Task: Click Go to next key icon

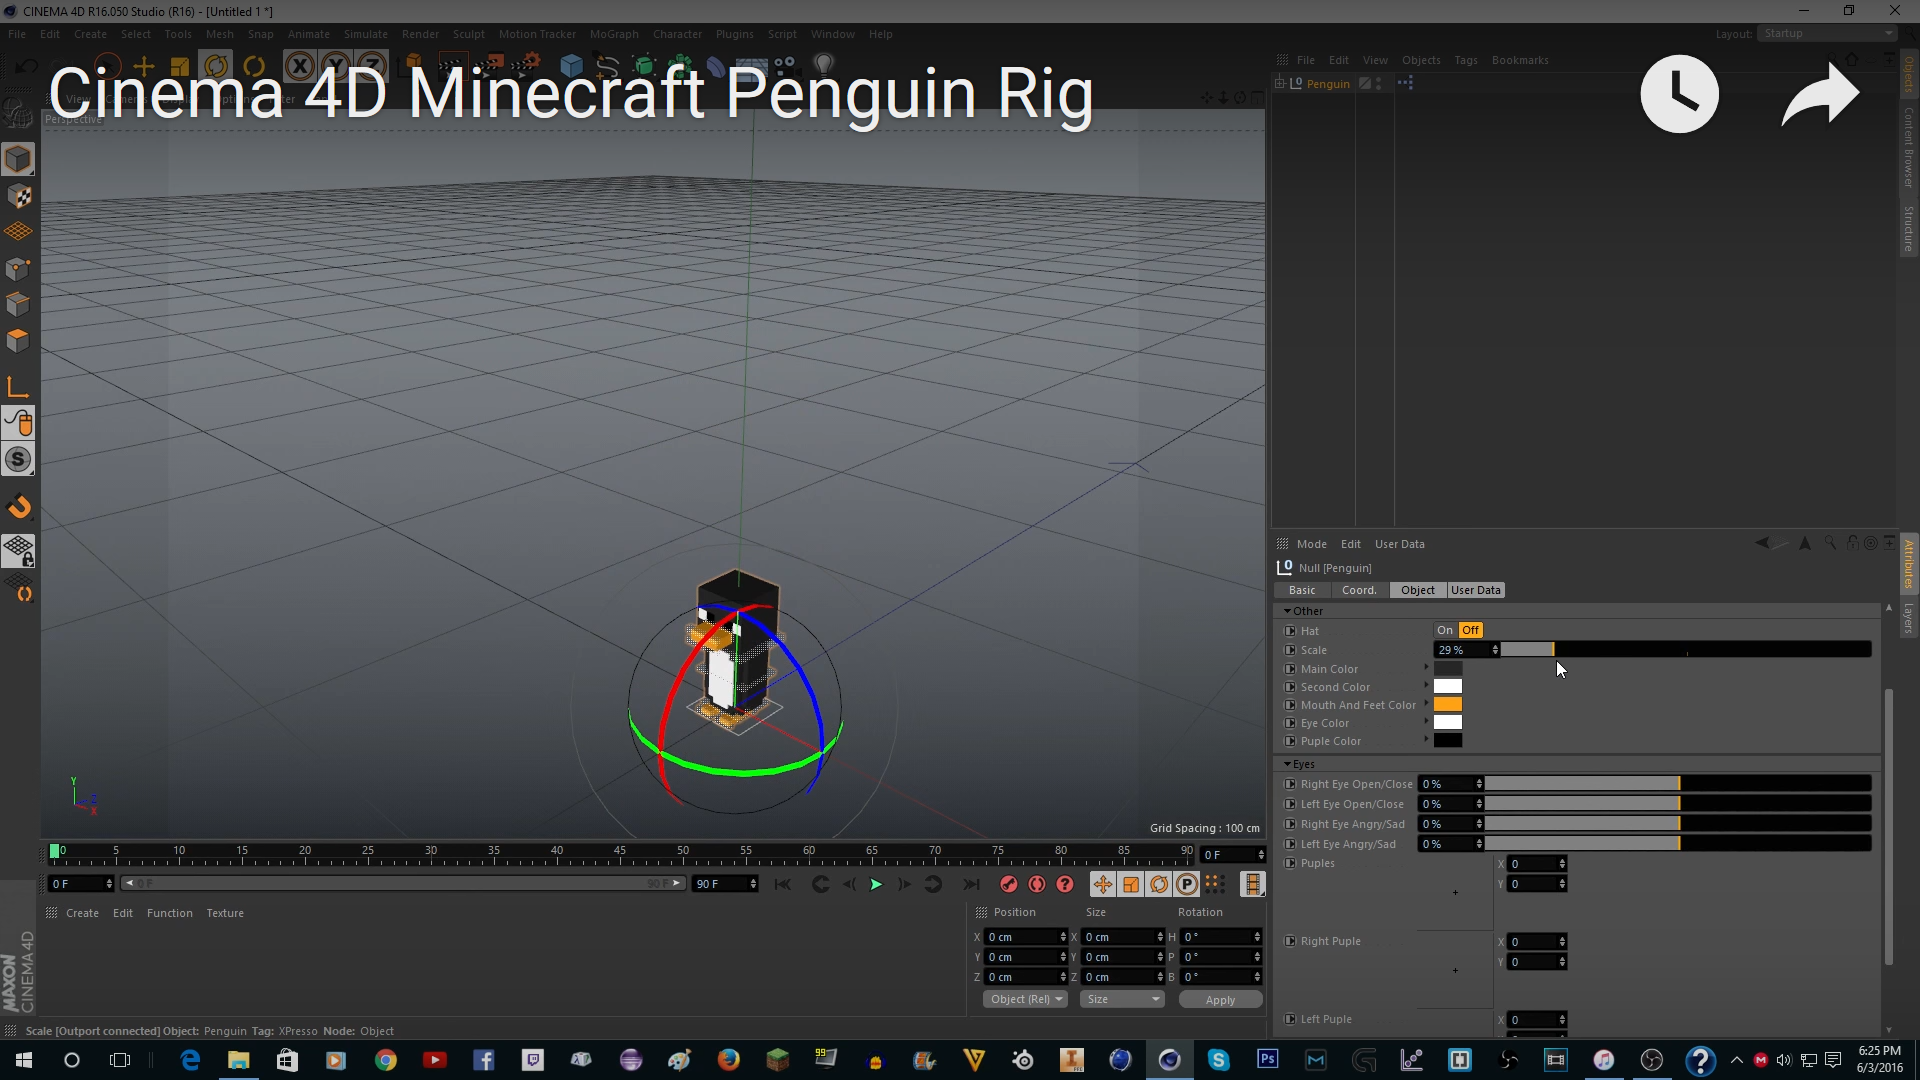Action: (x=933, y=884)
